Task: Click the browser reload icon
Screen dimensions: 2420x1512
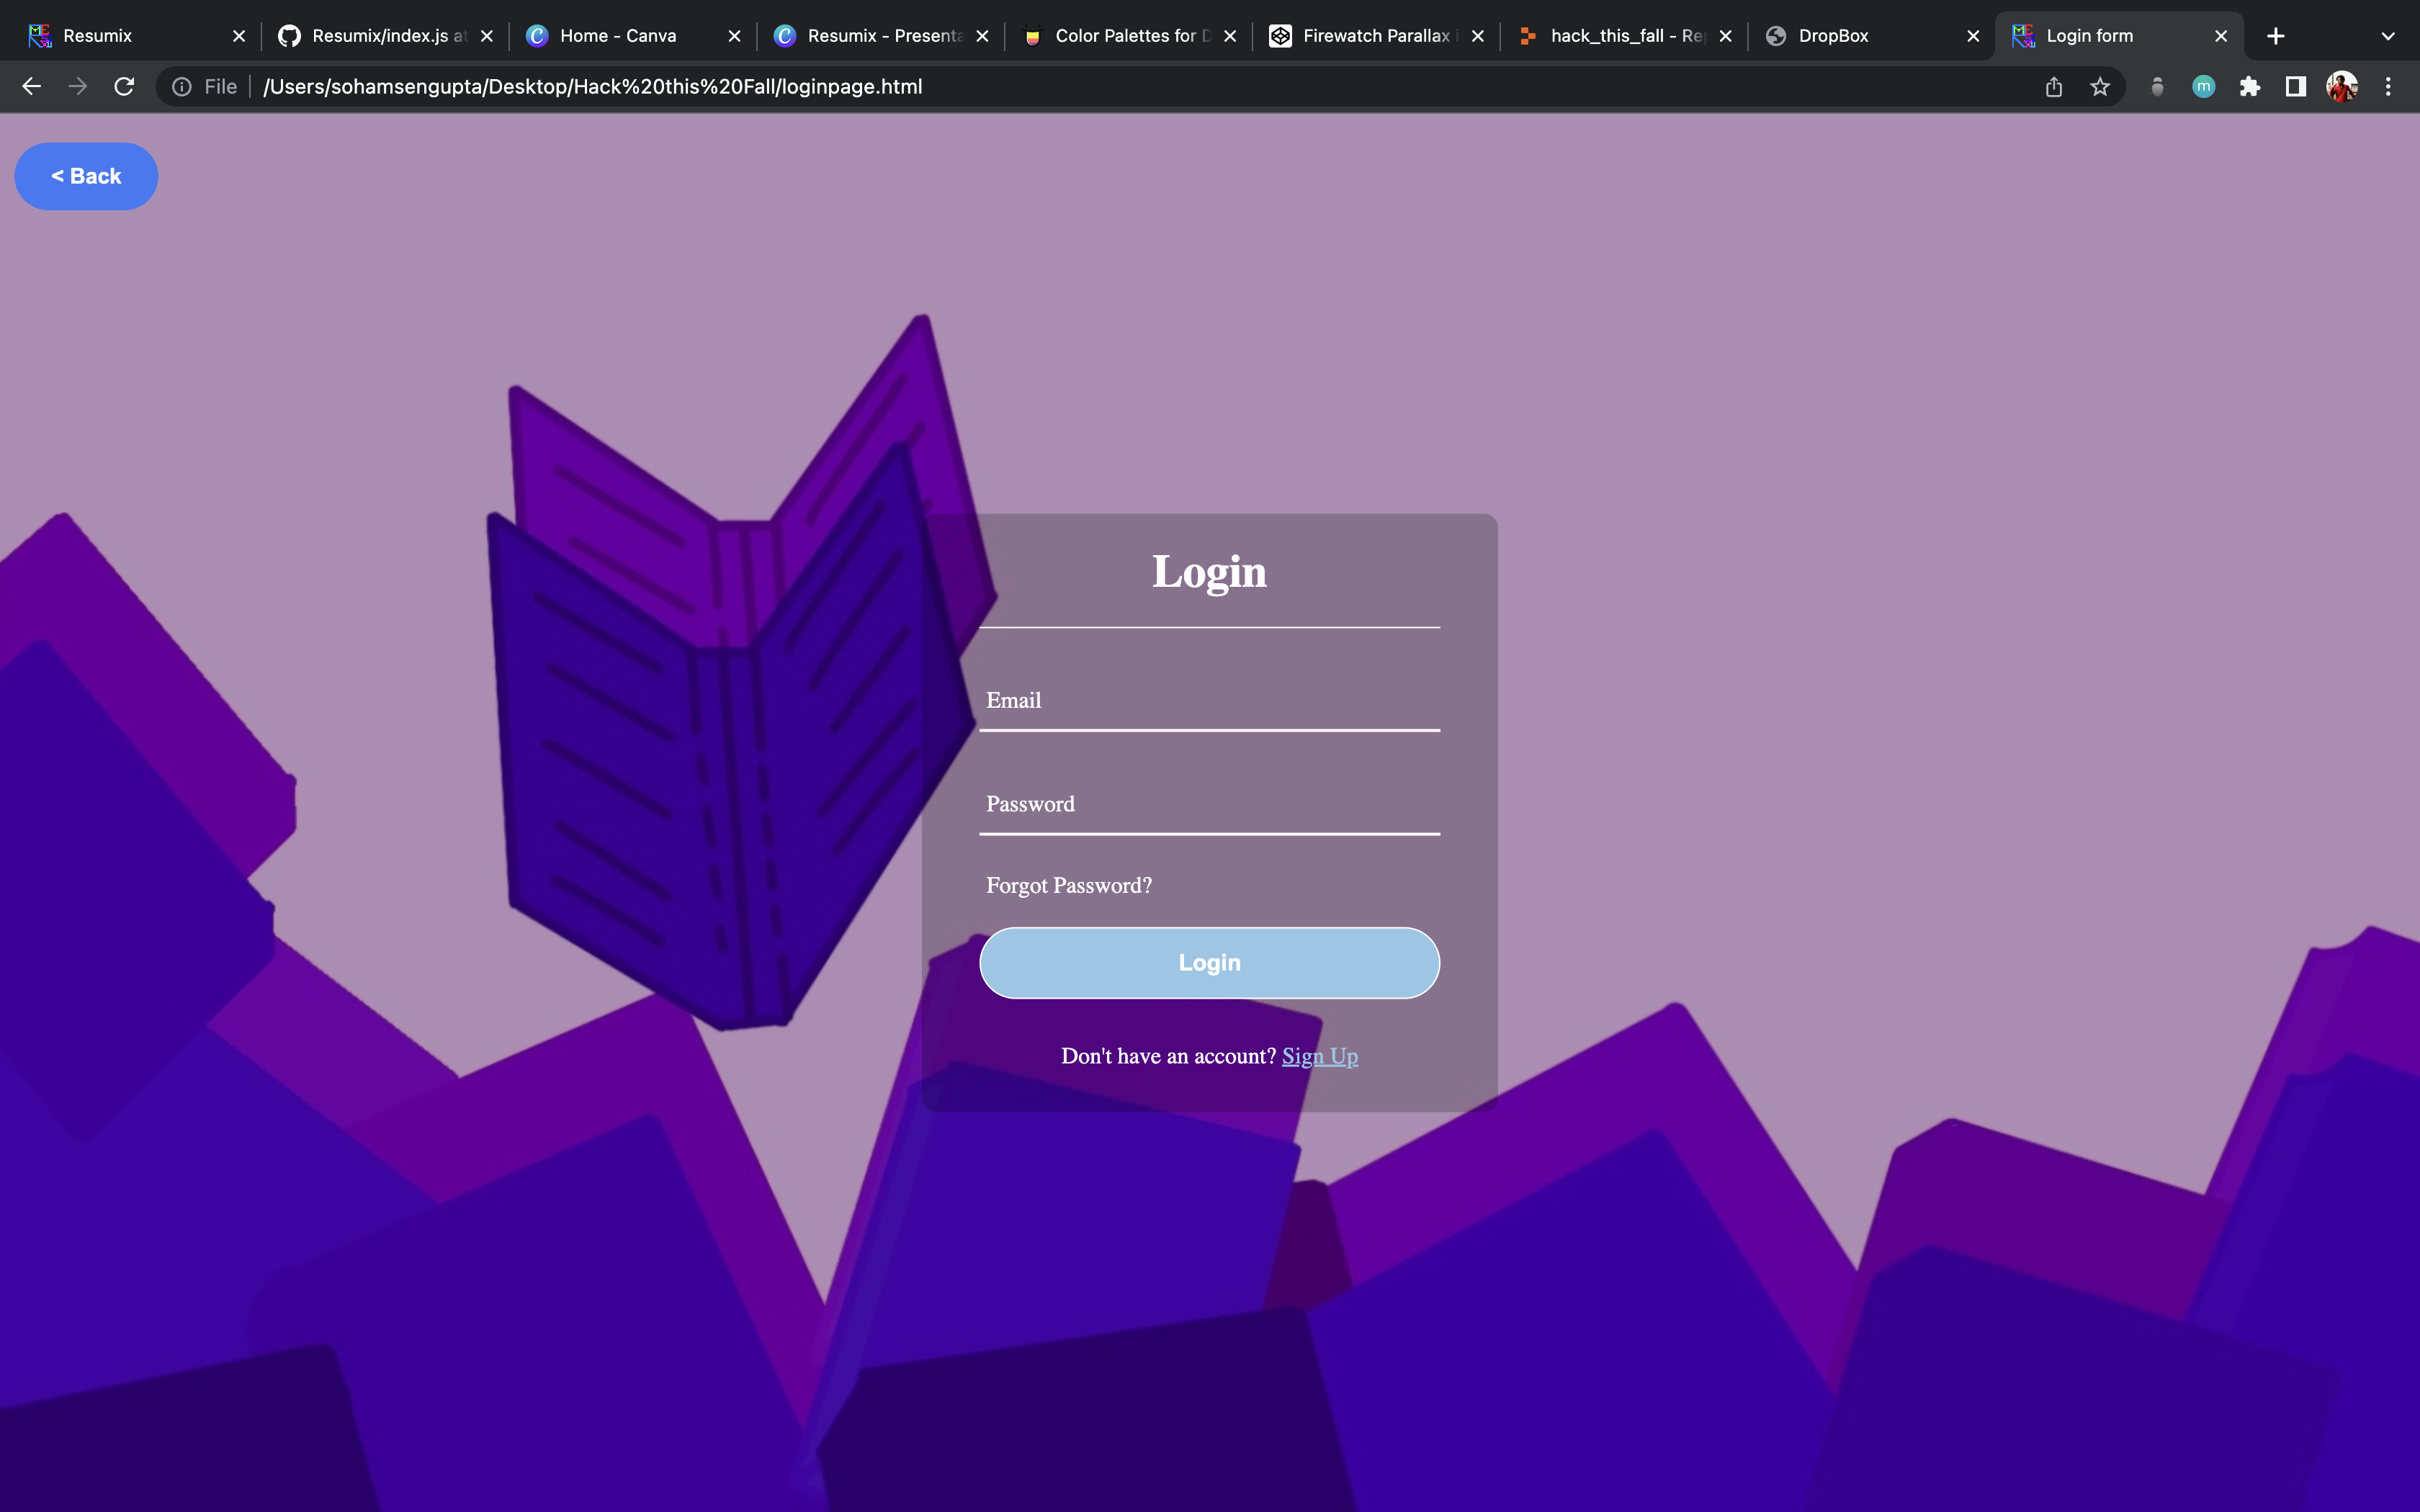Action: [124, 87]
